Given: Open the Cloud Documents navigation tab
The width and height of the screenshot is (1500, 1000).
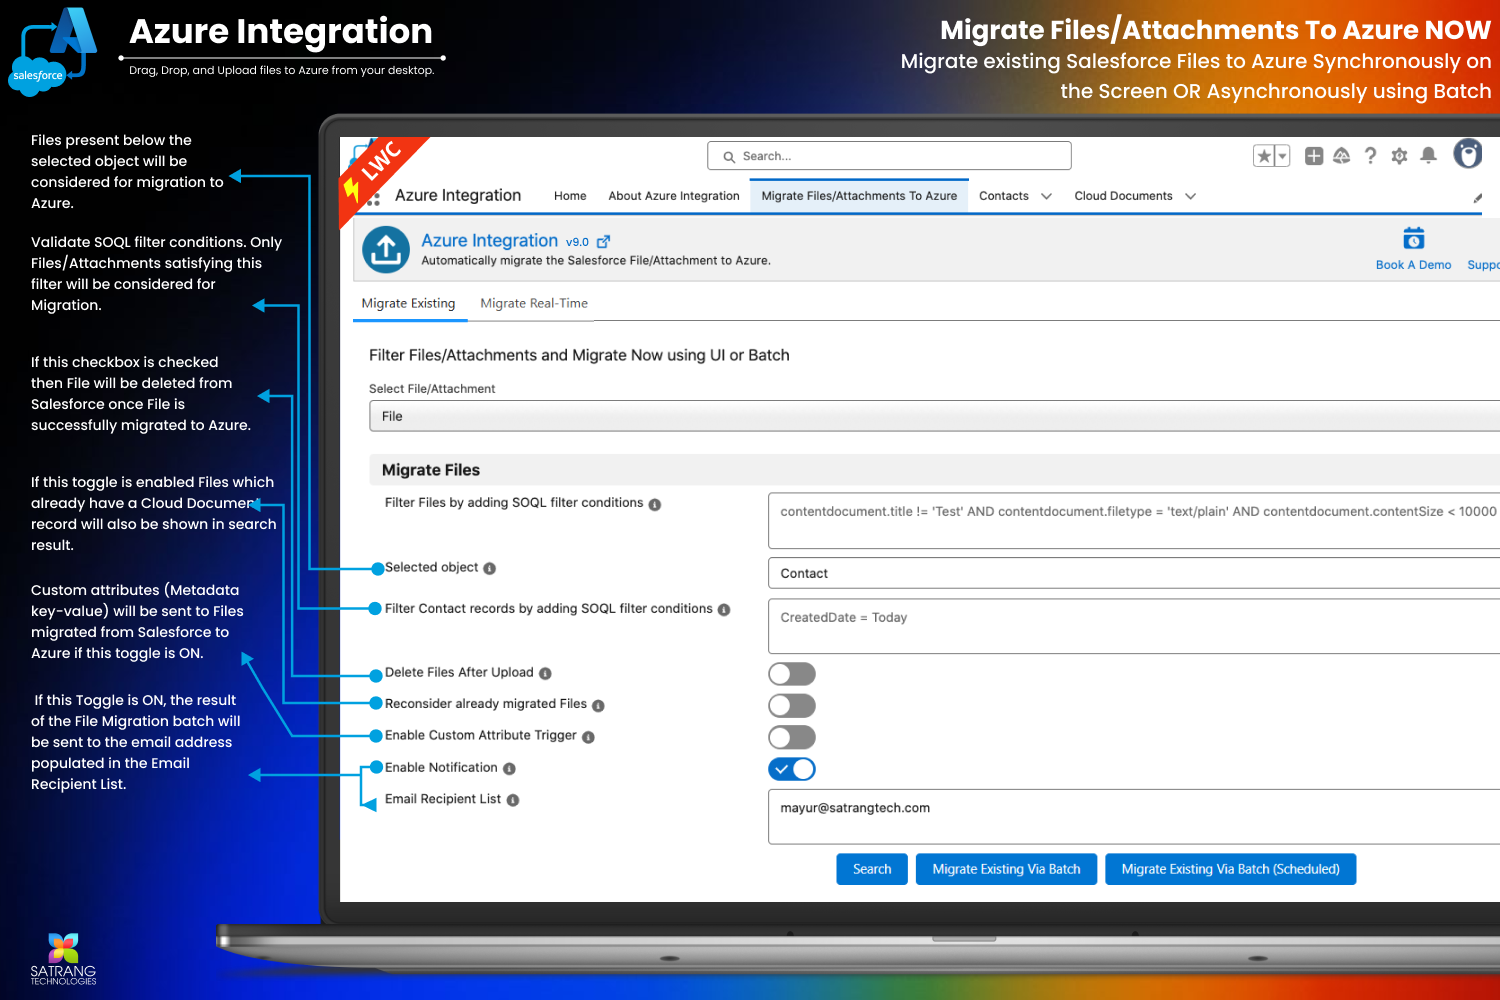Looking at the screenshot, I should pos(1123,196).
